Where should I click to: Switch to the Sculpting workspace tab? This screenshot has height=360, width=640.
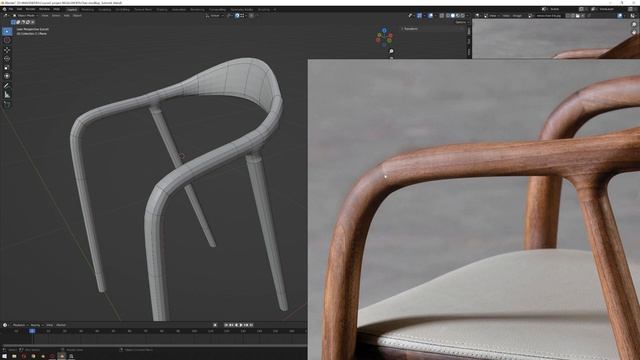(x=104, y=9)
